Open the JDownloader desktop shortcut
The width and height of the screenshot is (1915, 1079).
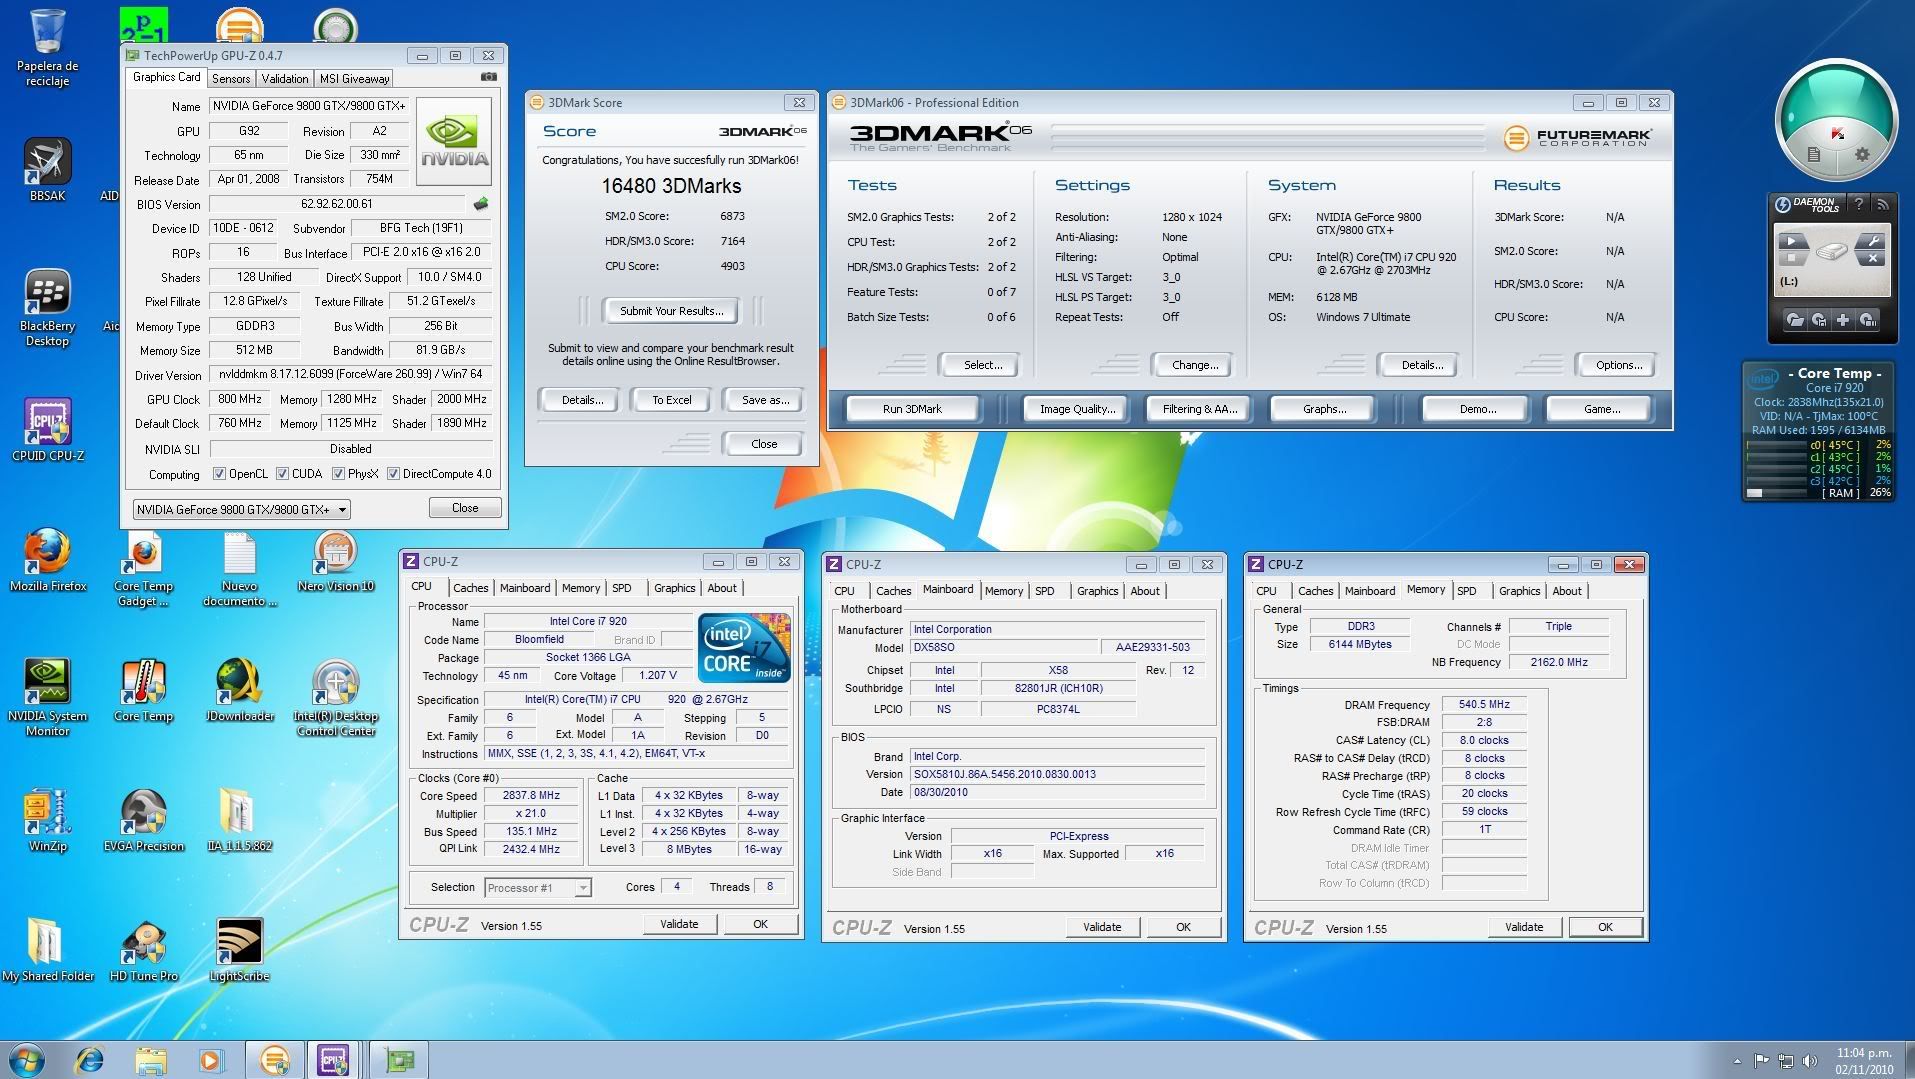[239, 691]
